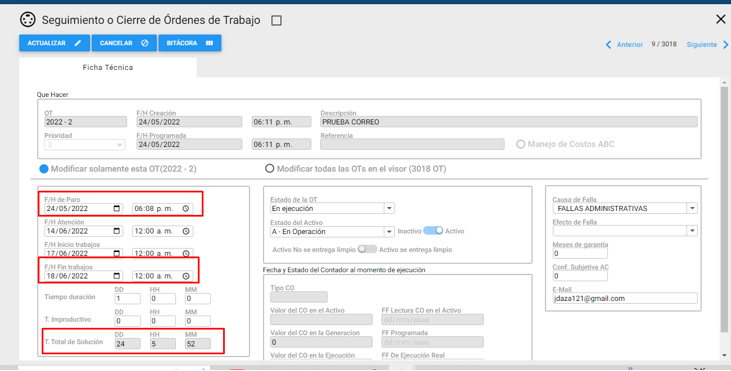Open clock picker for F/H Inicio trabajos time
731x371 pixels.
pyautogui.click(x=186, y=253)
